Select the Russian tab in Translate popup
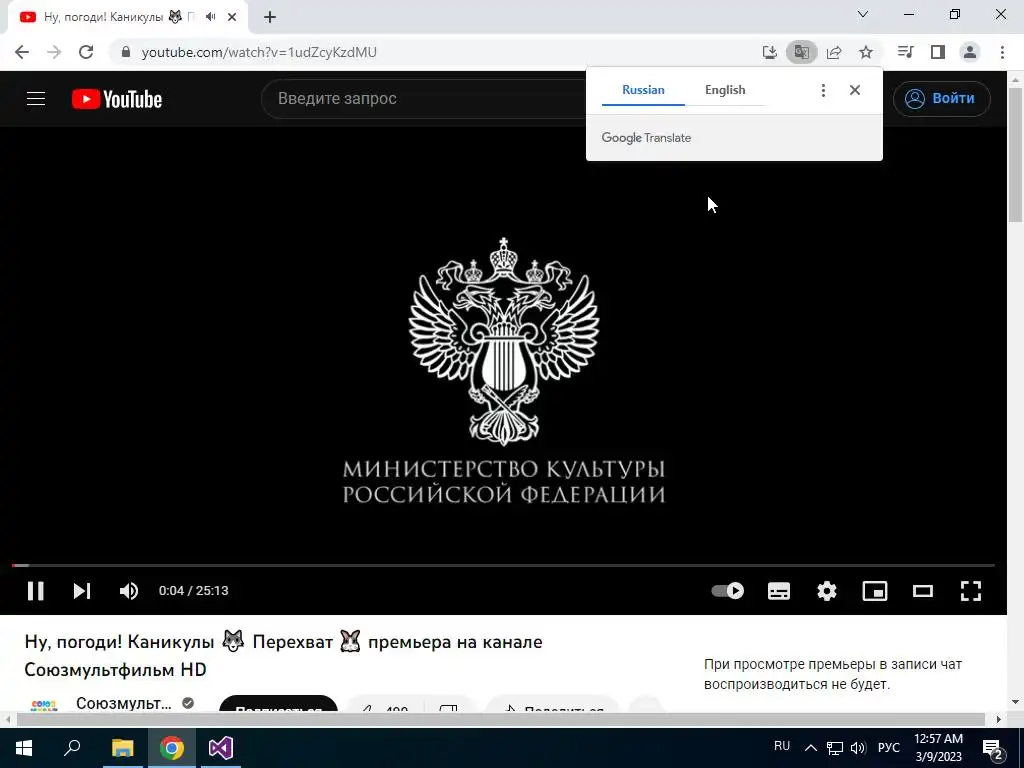Screen dimensions: 1024x768 [643, 90]
